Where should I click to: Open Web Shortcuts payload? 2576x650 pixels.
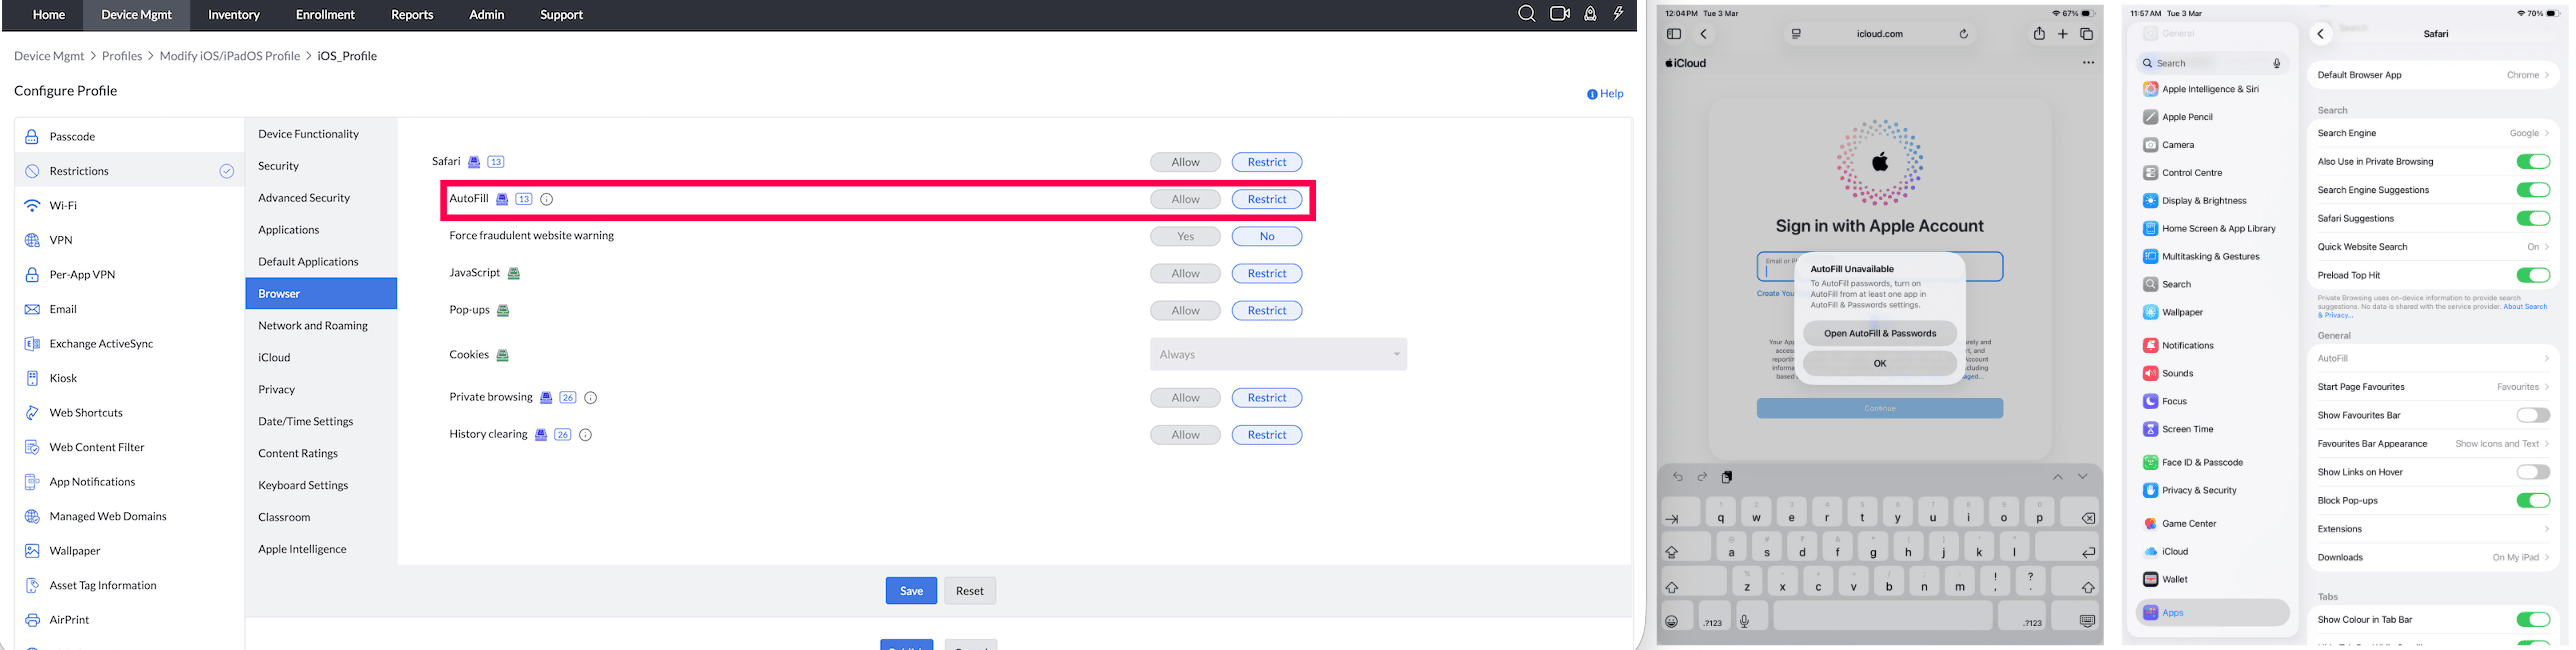point(129,412)
